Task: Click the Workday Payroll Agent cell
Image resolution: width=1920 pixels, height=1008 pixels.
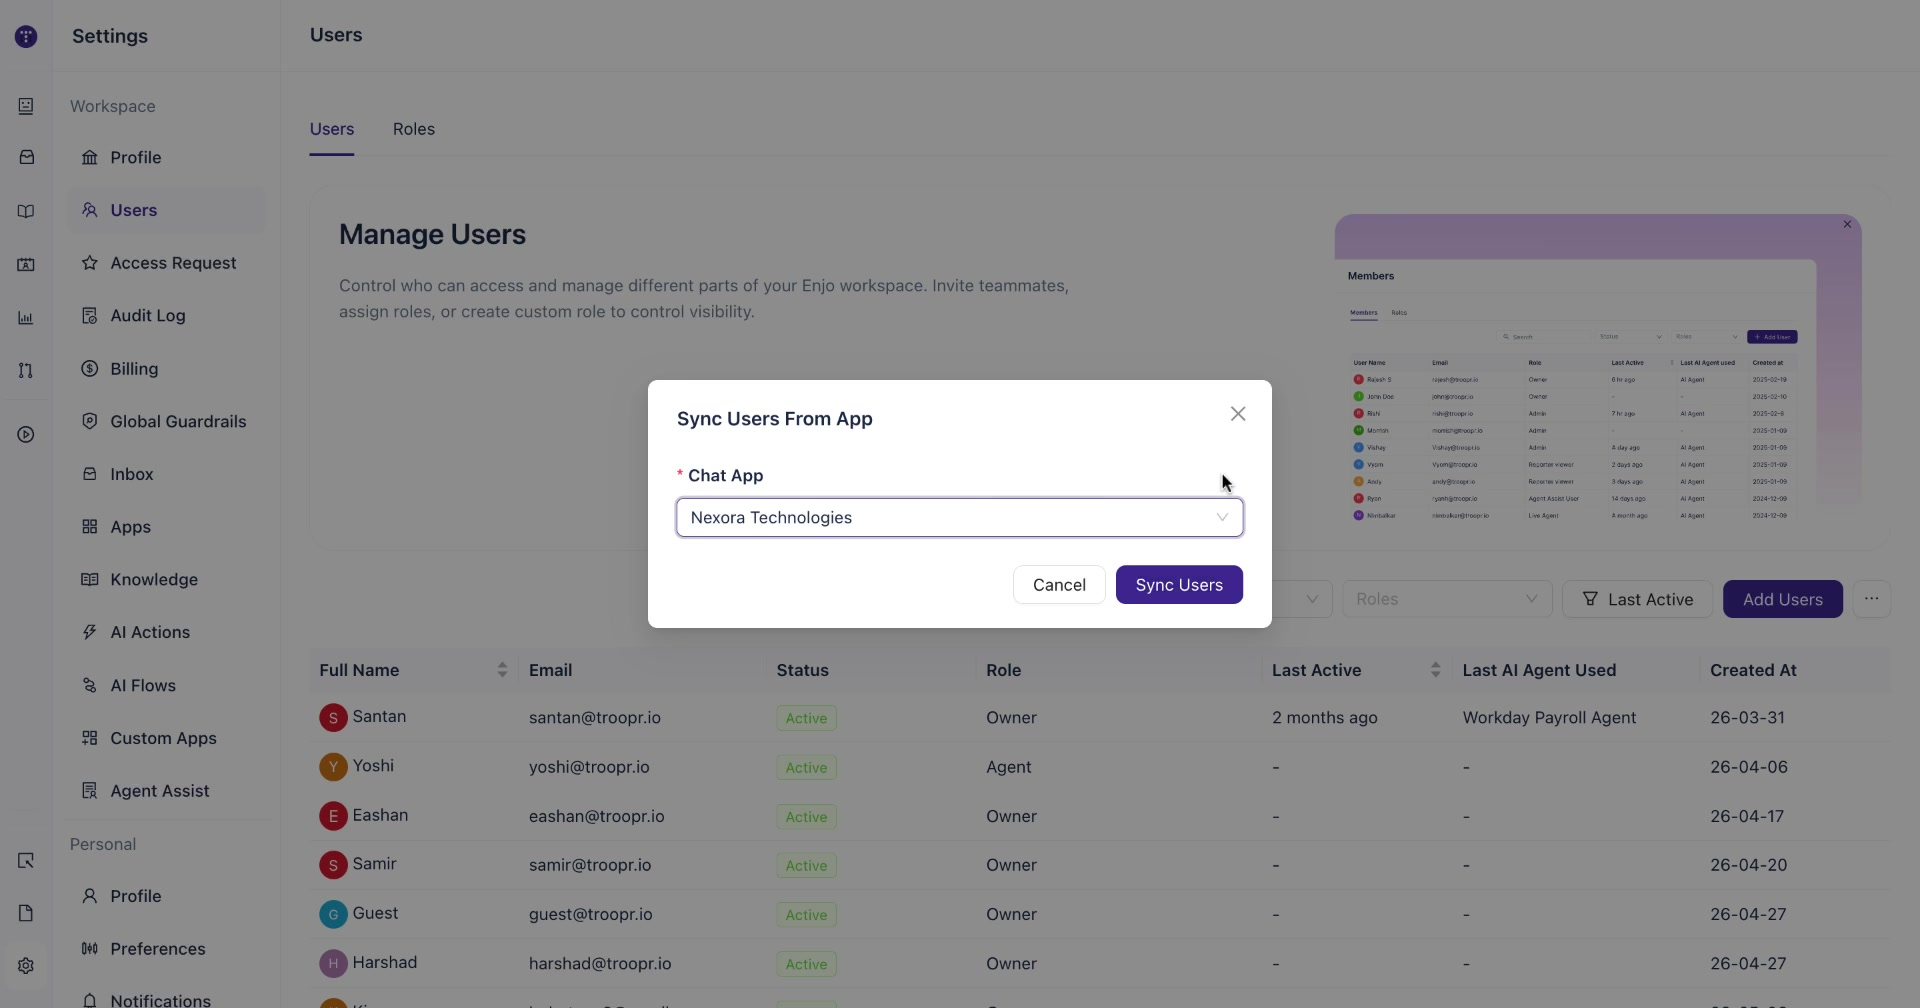Action: [x=1549, y=718]
